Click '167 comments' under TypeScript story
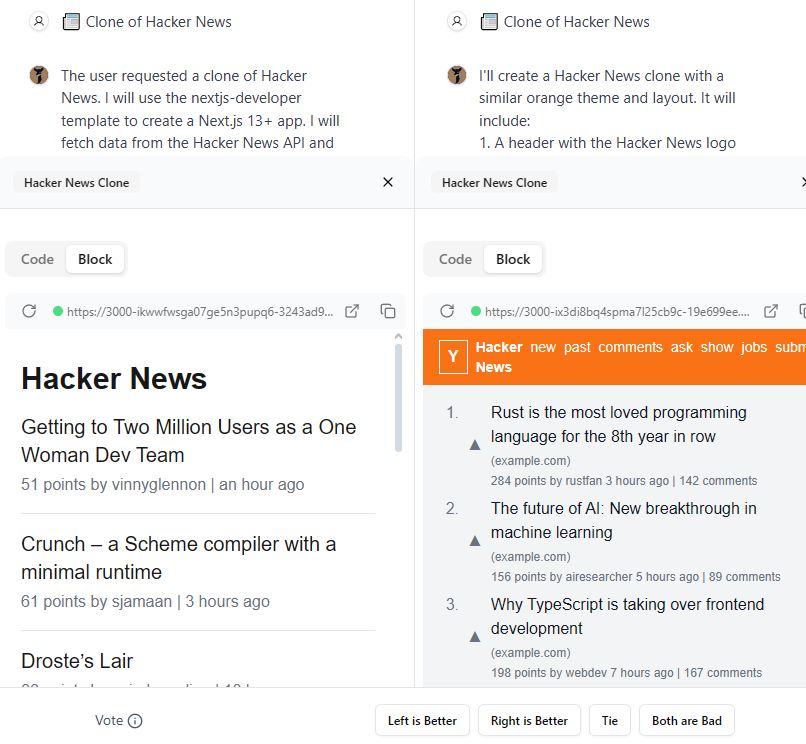Viewport: 806px width, 744px height. pos(723,673)
